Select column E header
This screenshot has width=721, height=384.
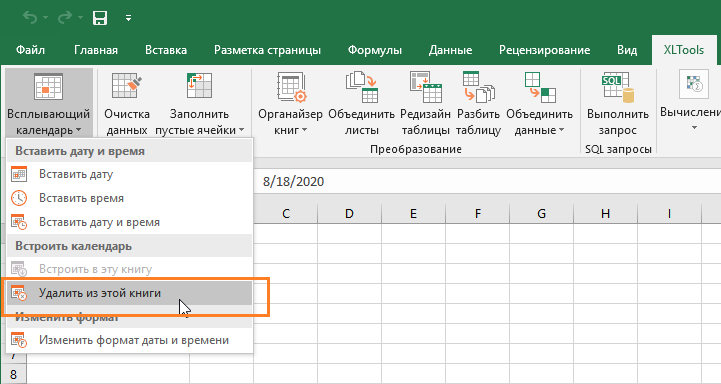[x=413, y=213]
